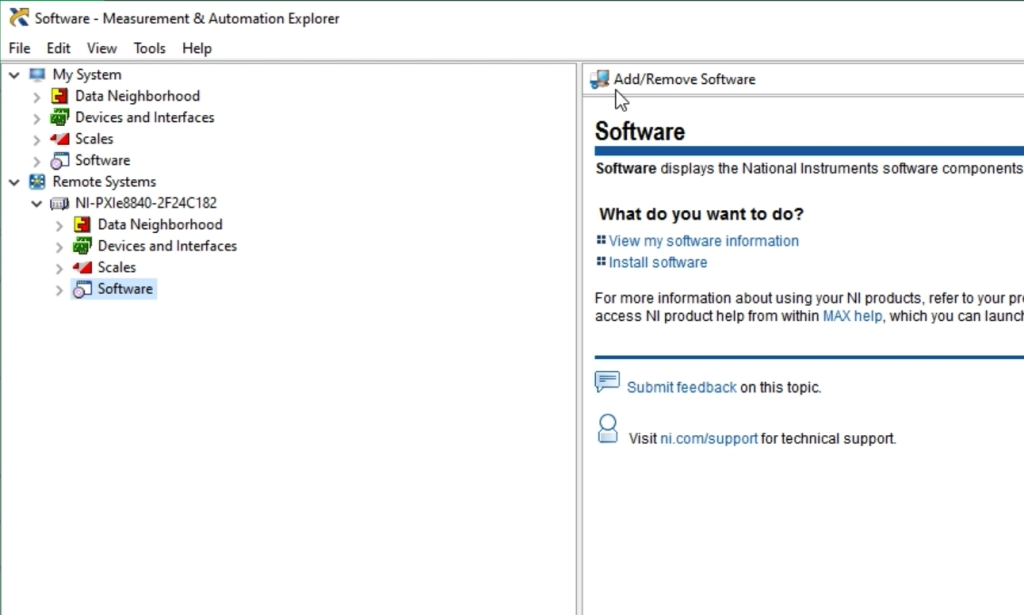The image size is (1024, 615).
Task: Open the Tools menu
Action: pos(150,48)
